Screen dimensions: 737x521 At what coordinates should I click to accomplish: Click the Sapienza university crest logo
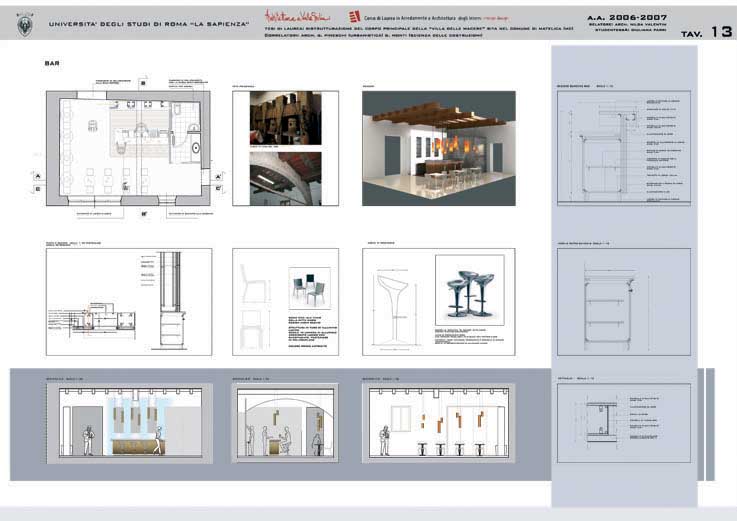(x=23, y=23)
